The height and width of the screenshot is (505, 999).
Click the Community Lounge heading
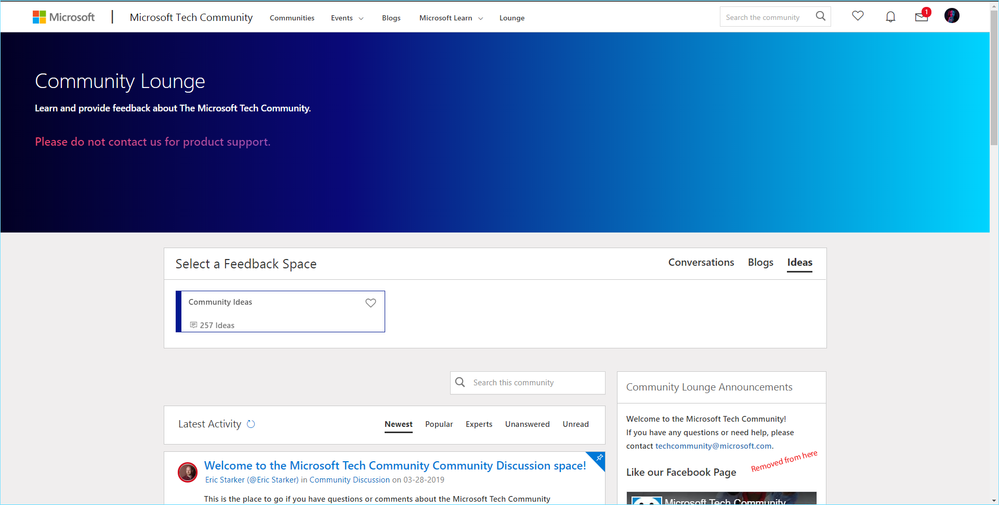coord(120,82)
